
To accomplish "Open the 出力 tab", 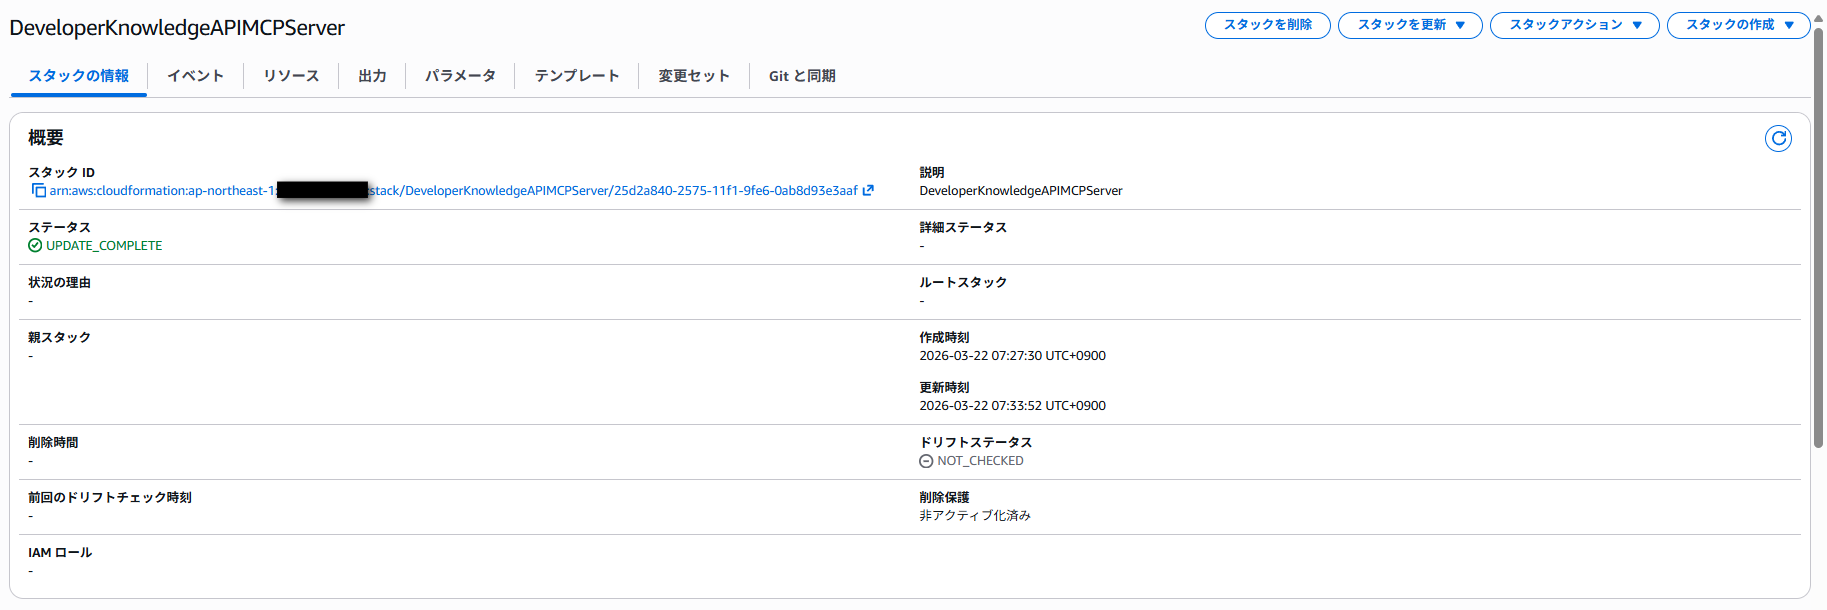I will [372, 76].
